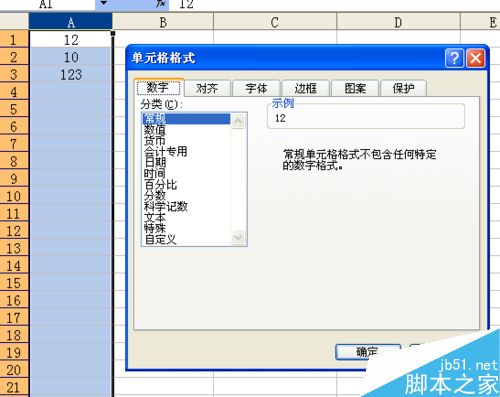
Task: Select column A header
Action: [71, 22]
